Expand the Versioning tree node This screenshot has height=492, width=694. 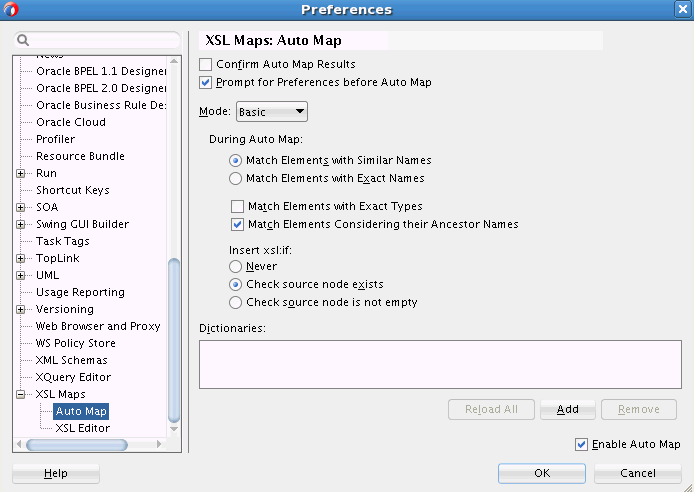(x=21, y=309)
